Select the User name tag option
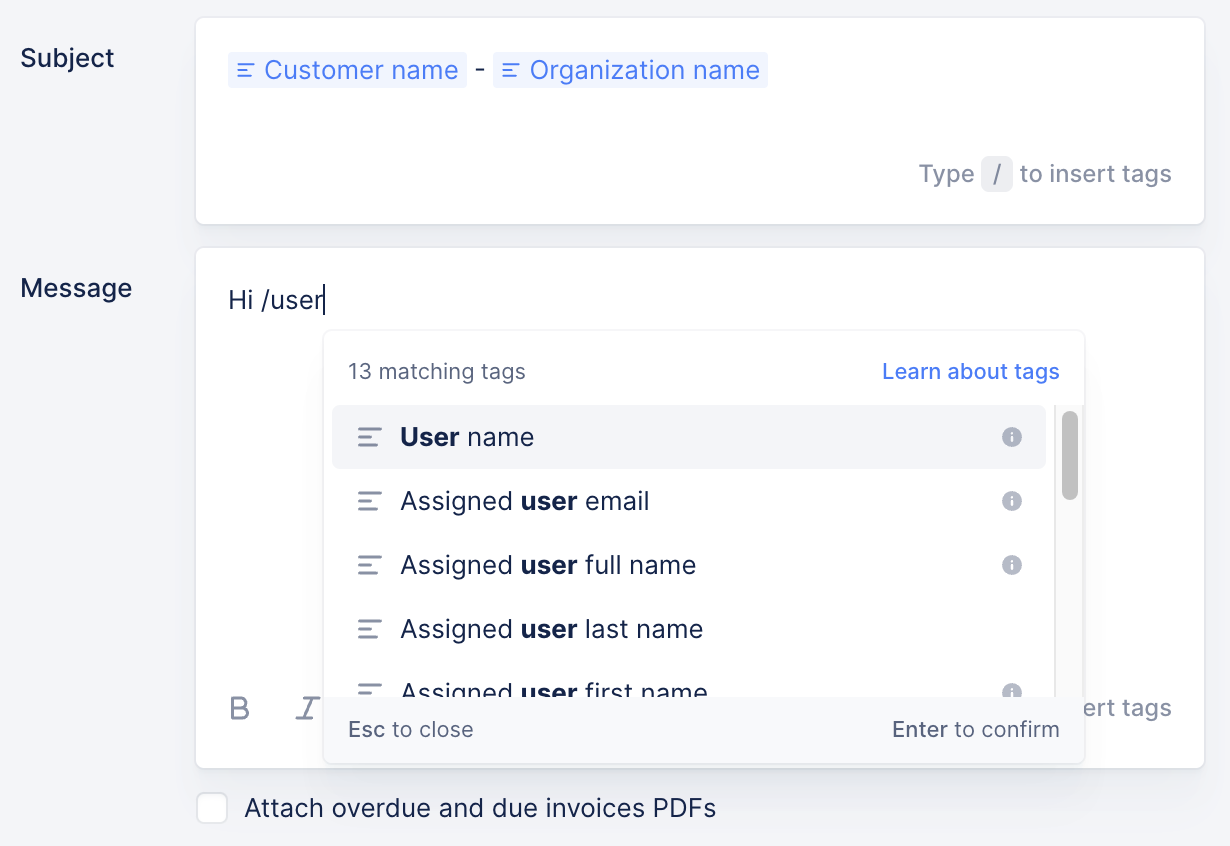 467,437
